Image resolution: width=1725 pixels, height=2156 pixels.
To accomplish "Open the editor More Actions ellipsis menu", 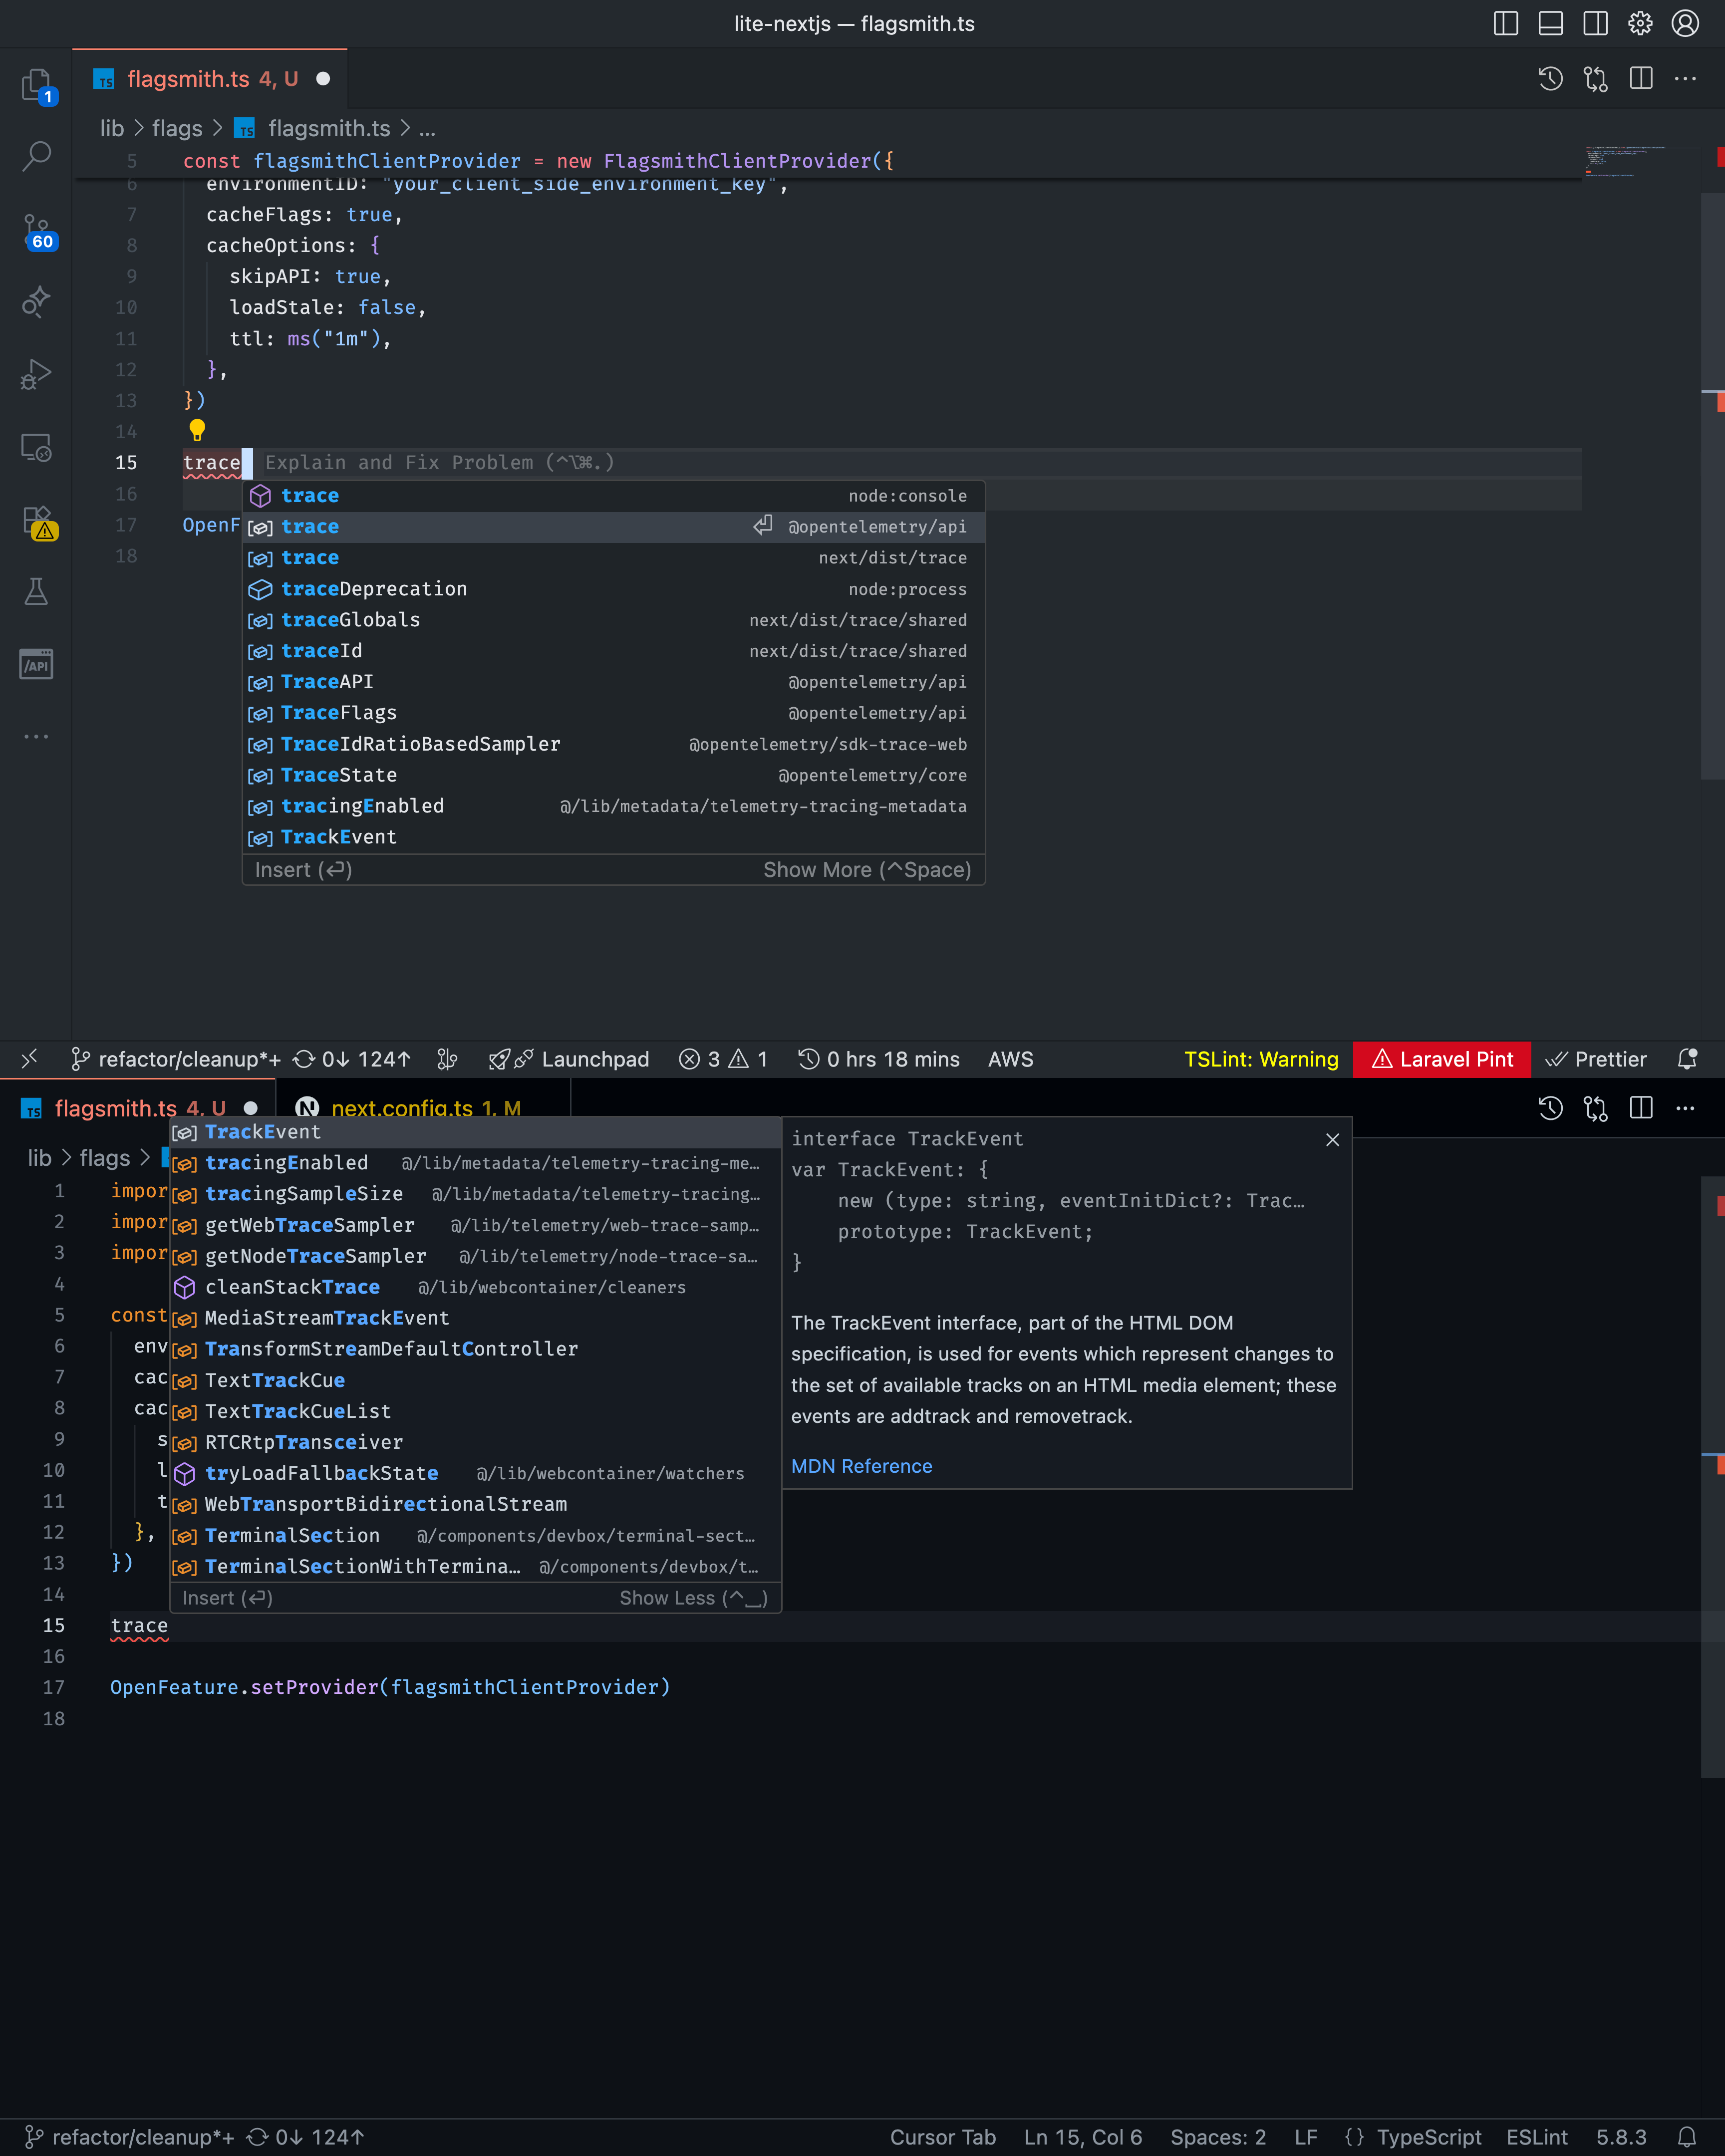I will (1685, 79).
